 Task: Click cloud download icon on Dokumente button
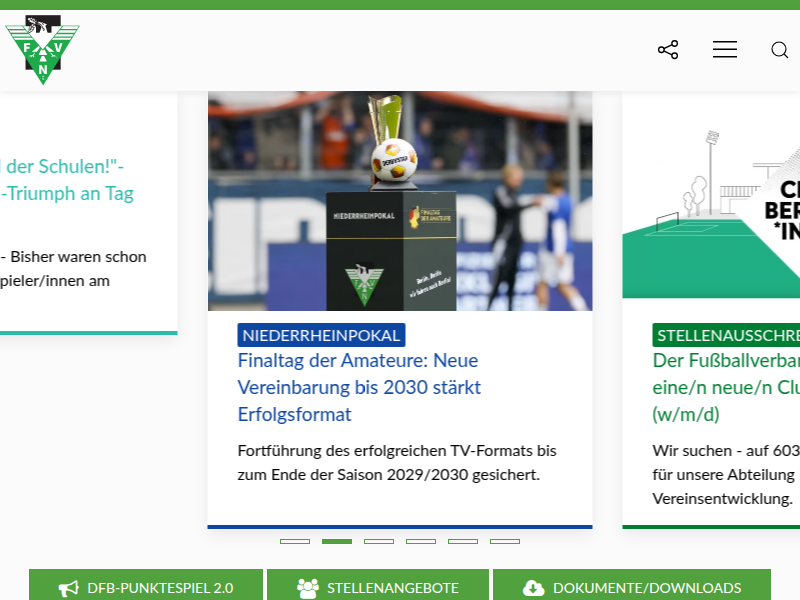click(534, 588)
